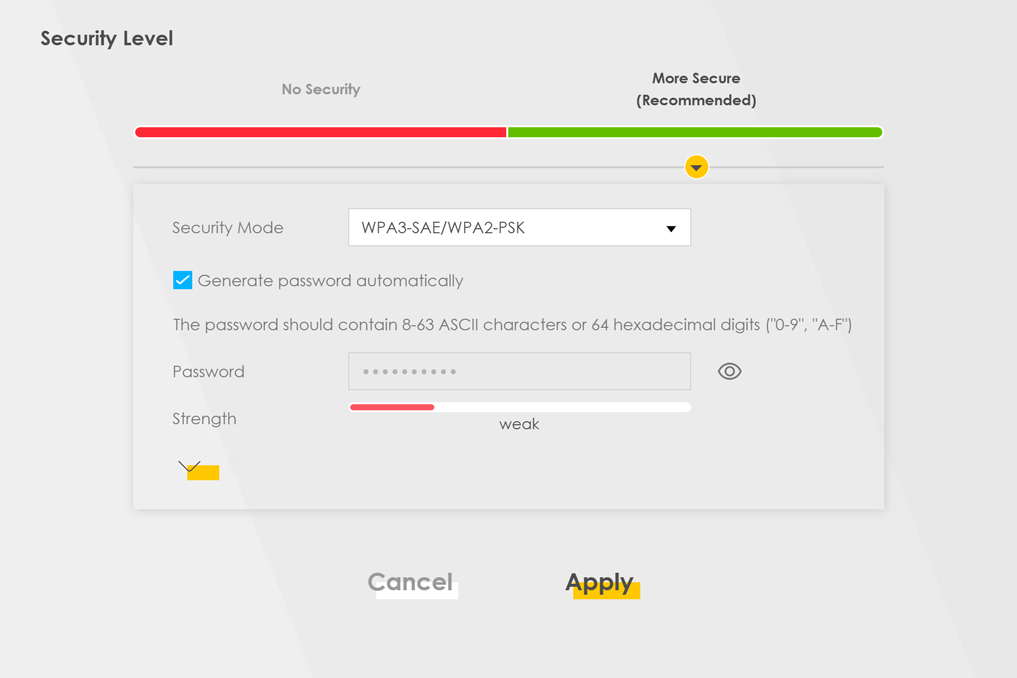Select the green More Secure bar segment
Screen dimensions: 1017x678
[695, 132]
